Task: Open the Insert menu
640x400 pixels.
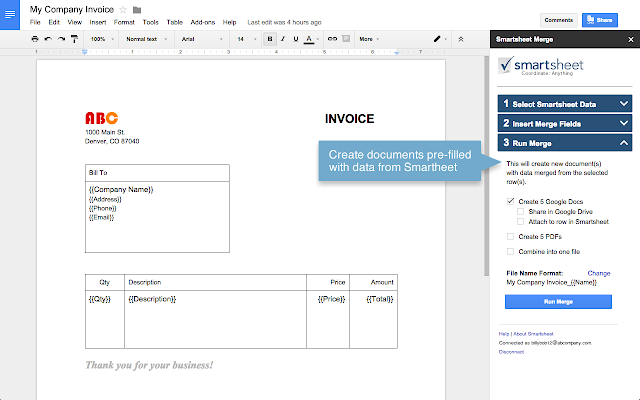Action: point(98,22)
